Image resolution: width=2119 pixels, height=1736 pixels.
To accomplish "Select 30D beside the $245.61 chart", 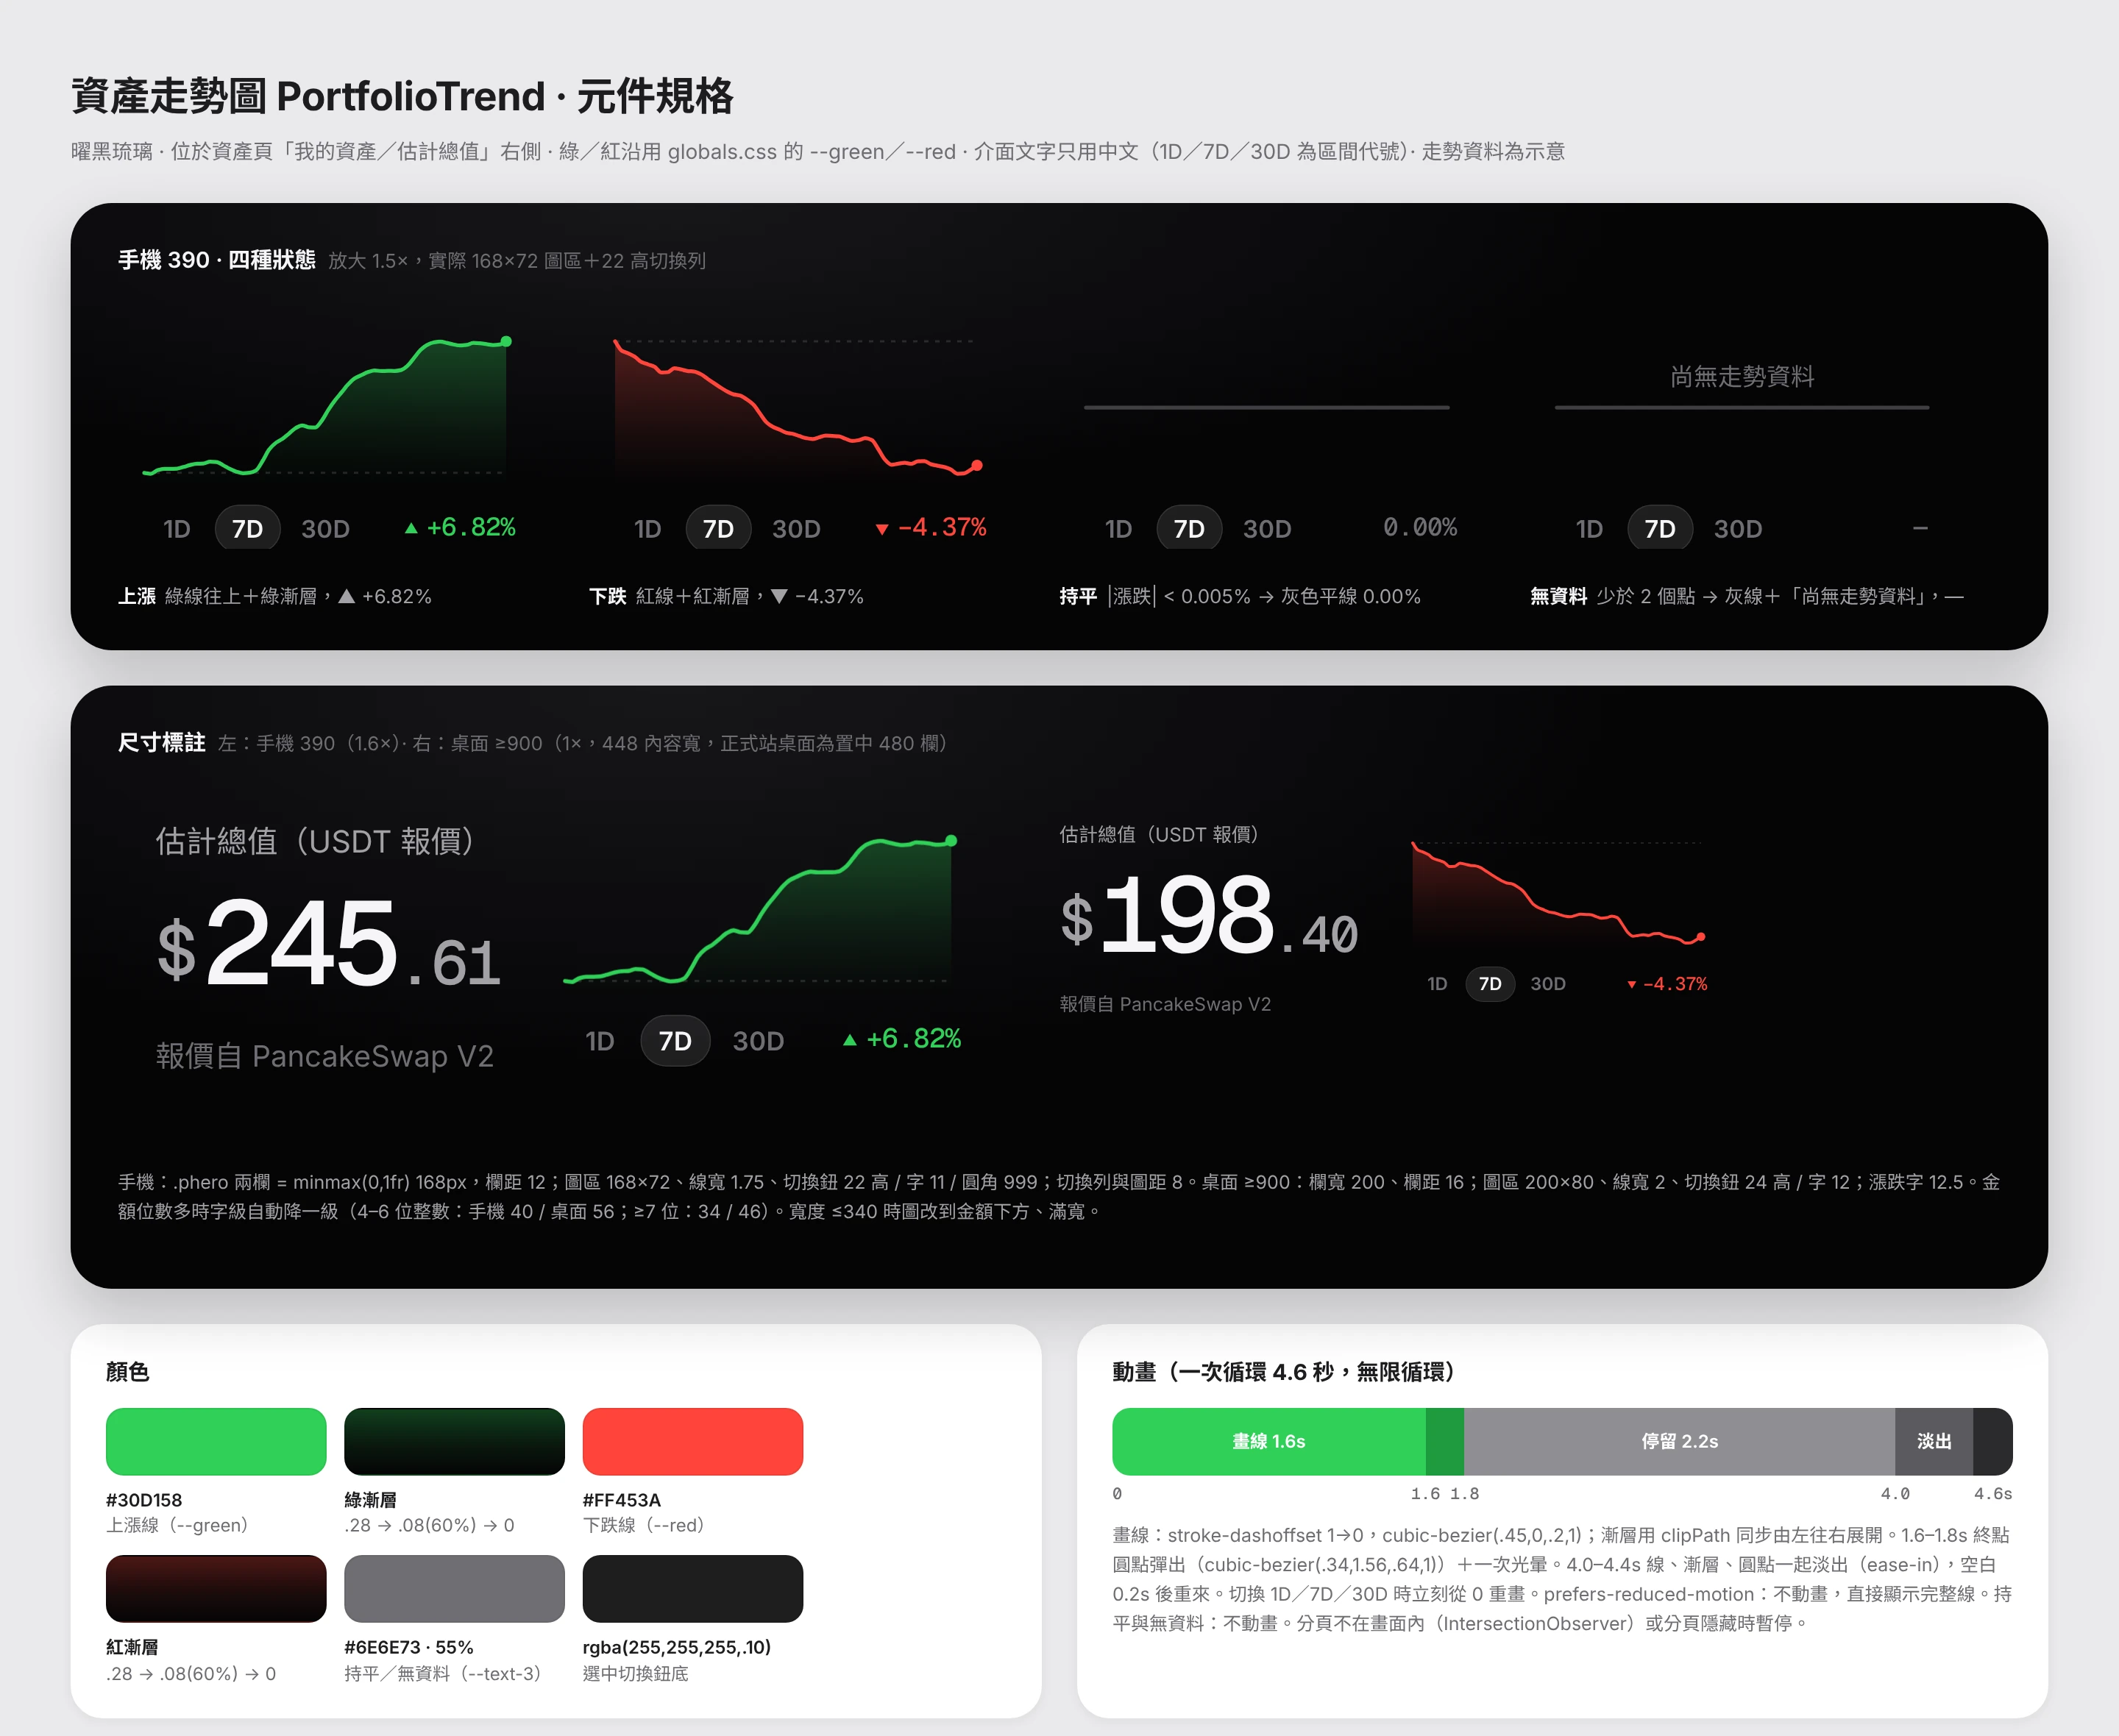I will (x=759, y=1041).
